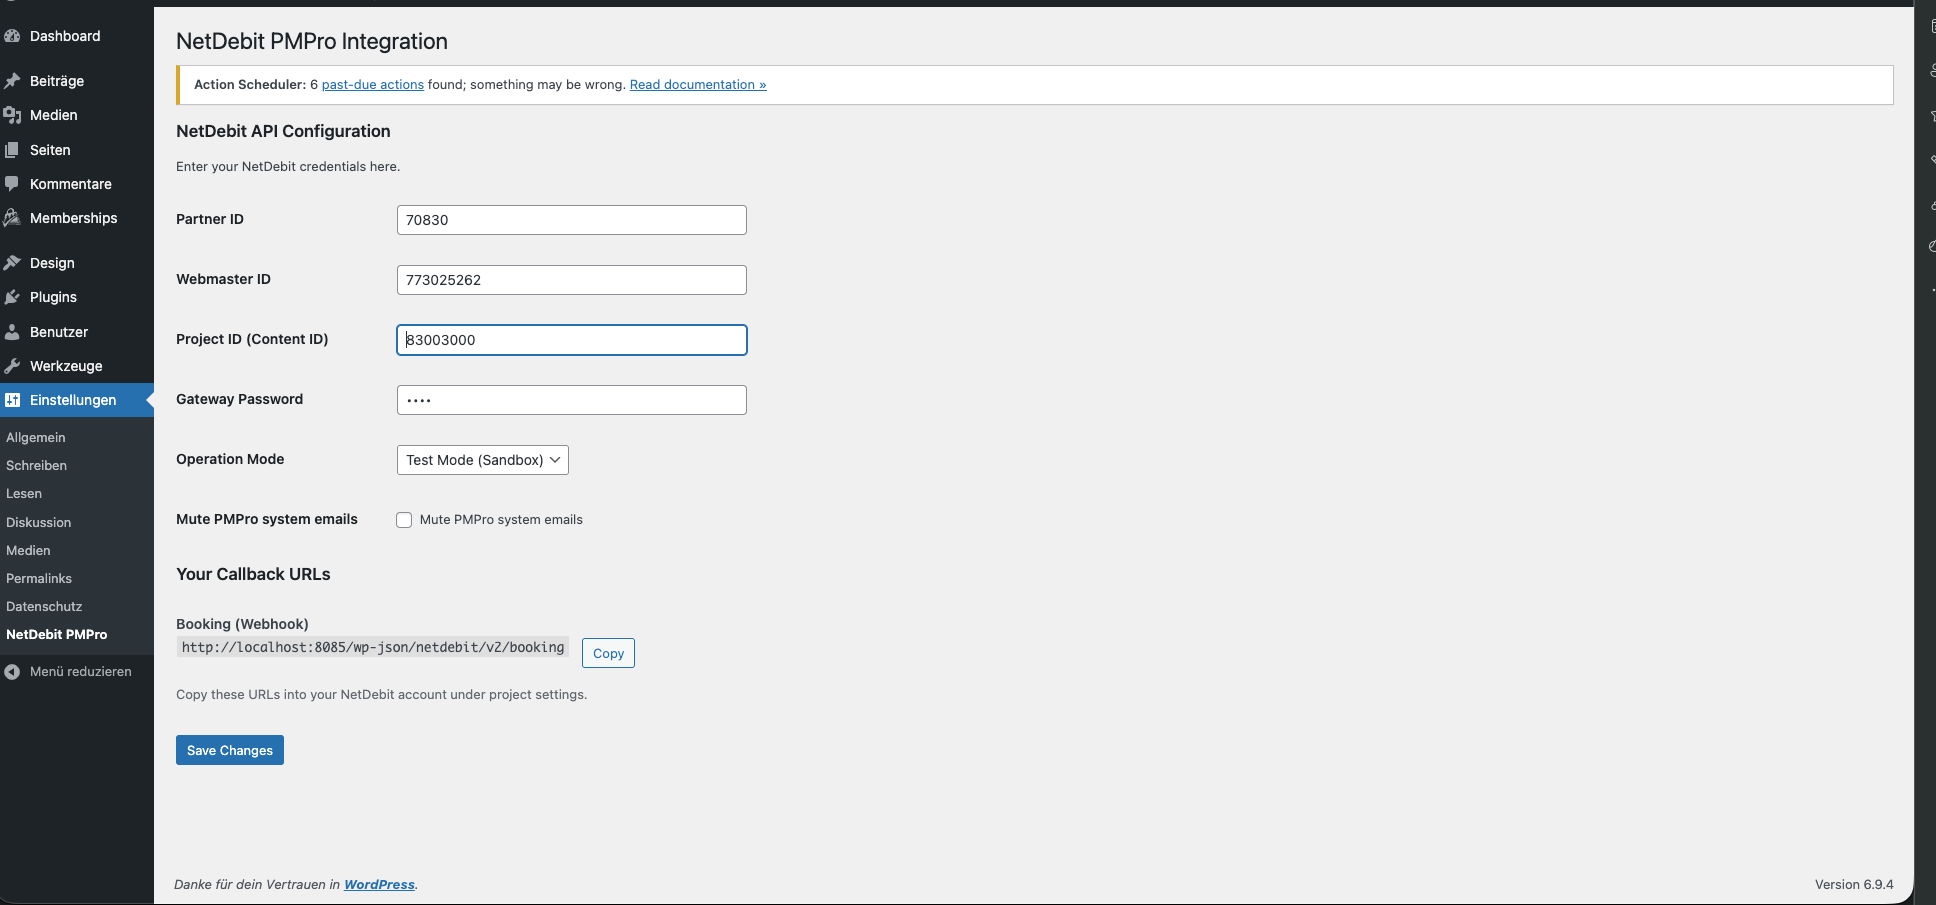Open WordPress footer link

(379, 885)
